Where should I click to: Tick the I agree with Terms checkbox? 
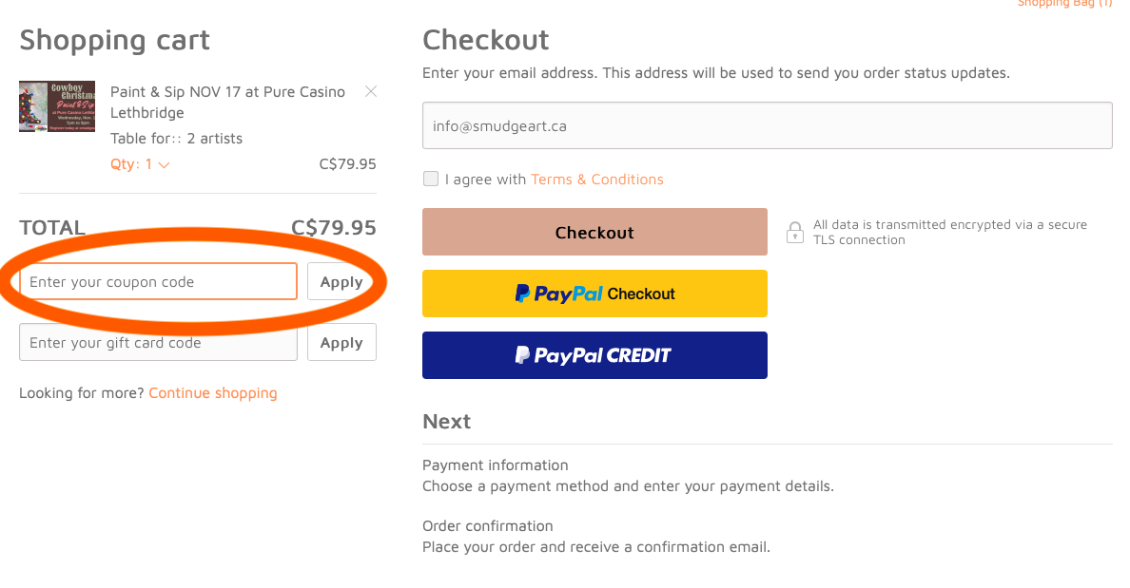click(430, 179)
